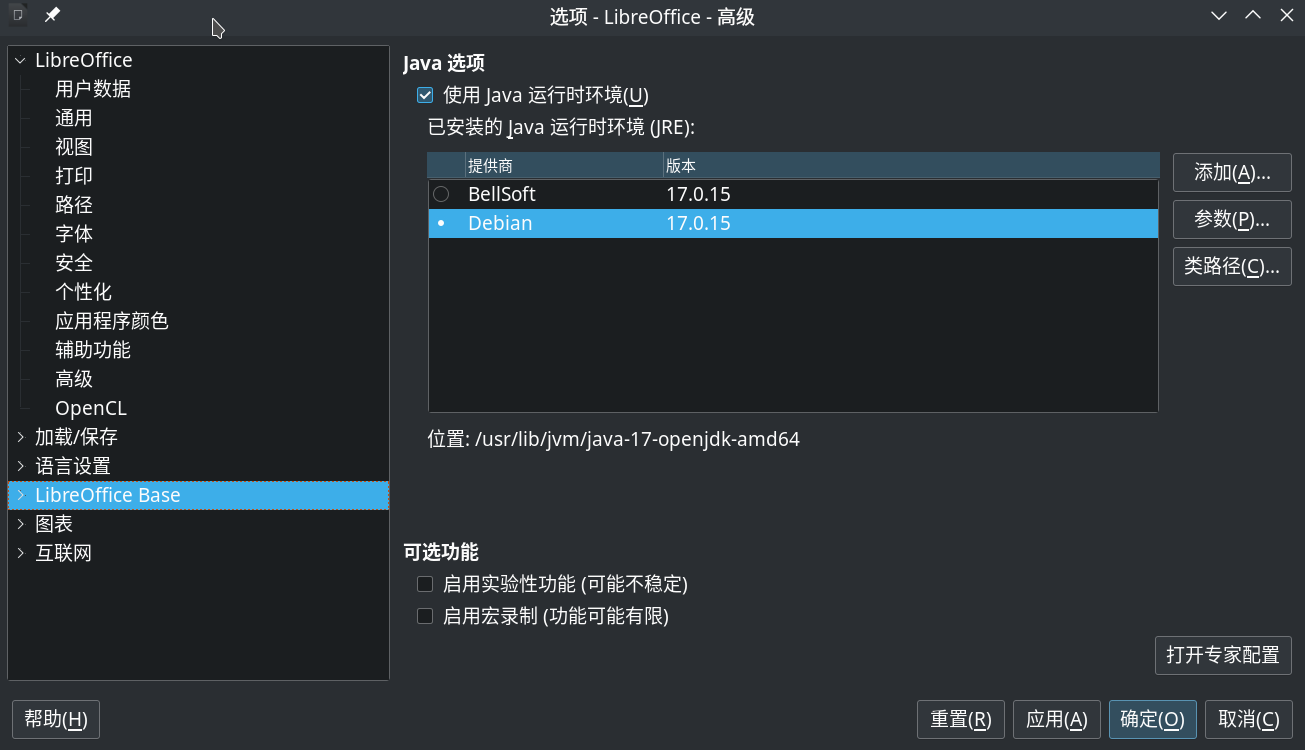Viewport: 1305px width, 750px height.
Task: Open 辅助功能 settings page
Action: pos(93,350)
